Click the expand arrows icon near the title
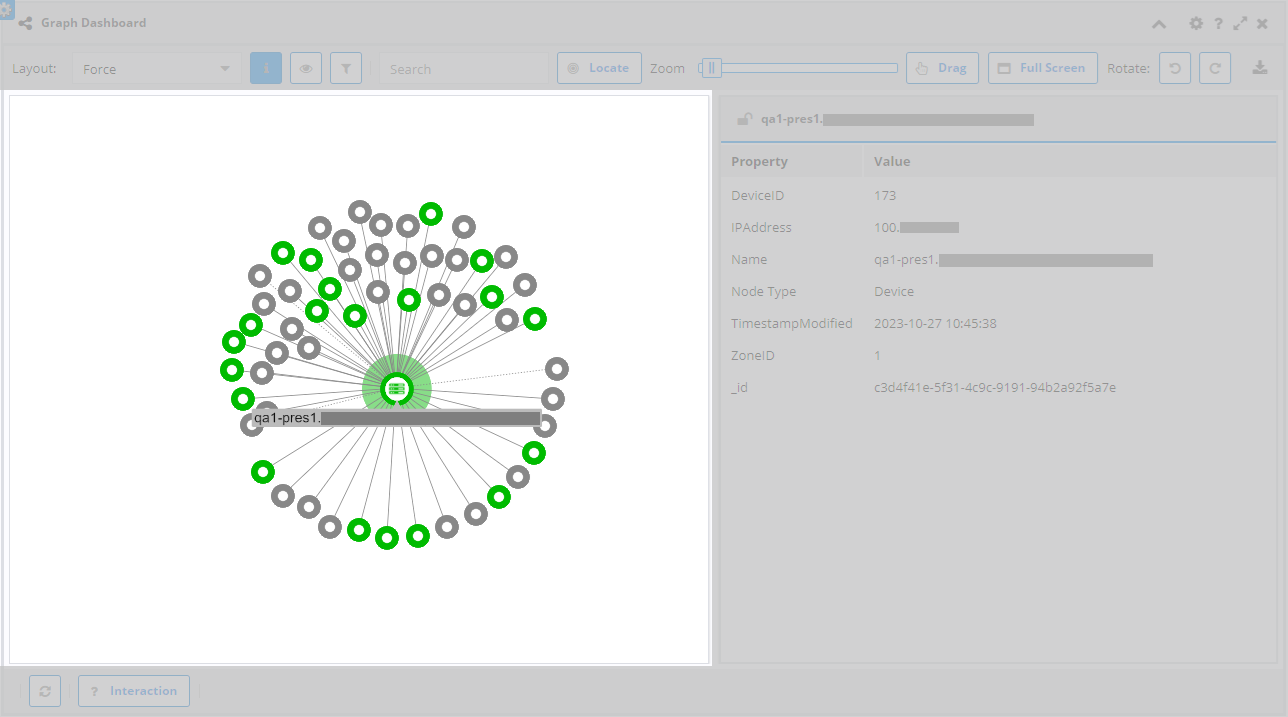 click(1240, 23)
